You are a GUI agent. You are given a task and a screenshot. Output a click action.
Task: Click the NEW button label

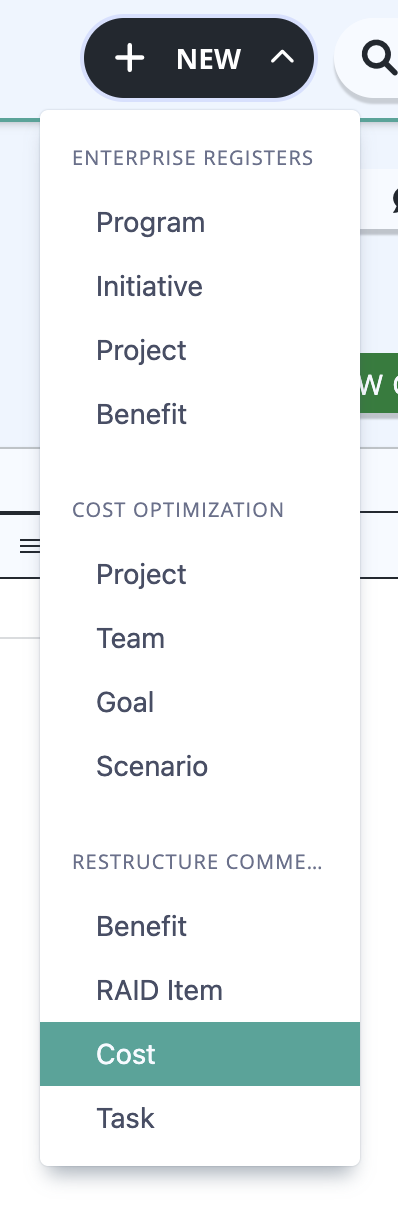(x=209, y=59)
